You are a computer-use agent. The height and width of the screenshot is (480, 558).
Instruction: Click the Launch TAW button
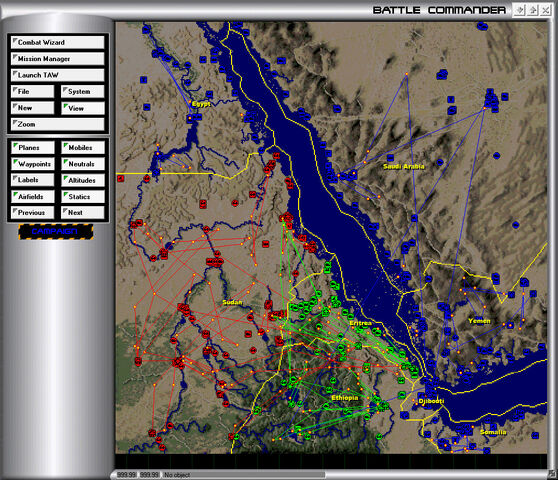(x=58, y=75)
